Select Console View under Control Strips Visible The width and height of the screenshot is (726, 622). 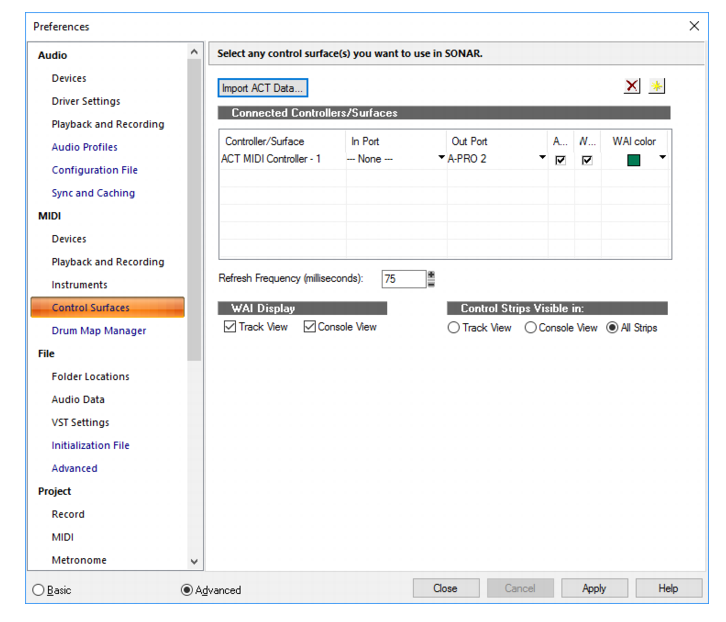531,328
